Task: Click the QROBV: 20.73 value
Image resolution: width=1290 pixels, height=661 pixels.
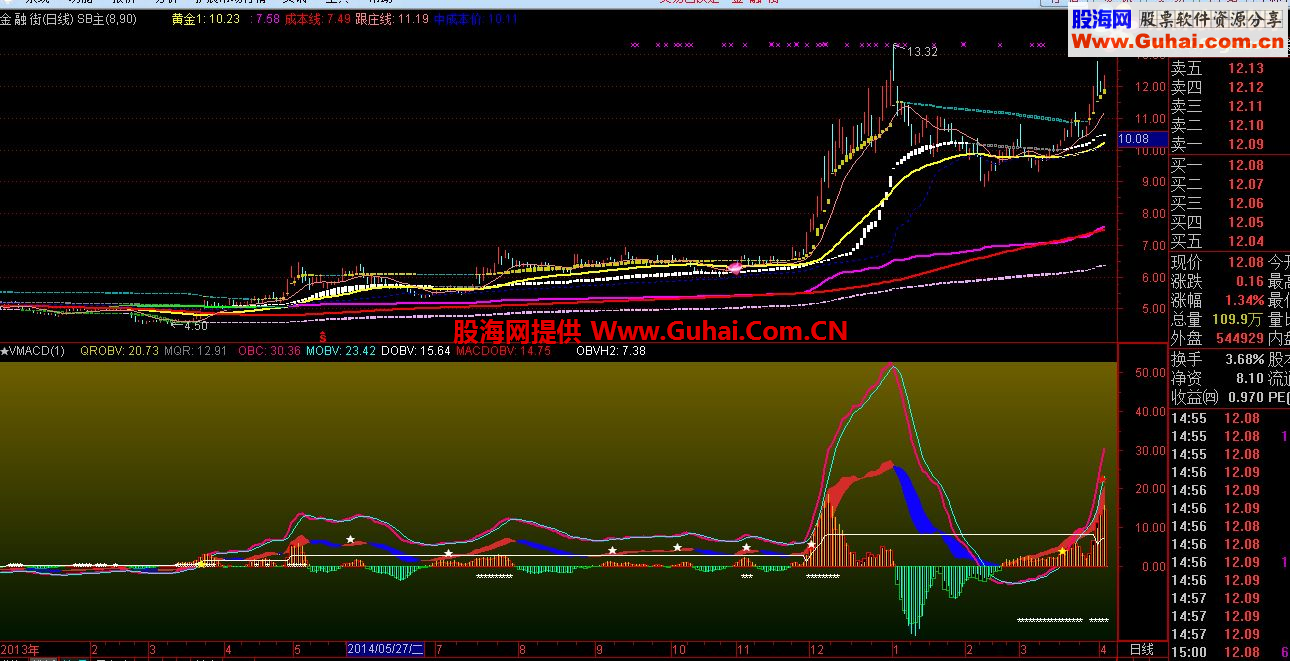Action: click(x=119, y=351)
